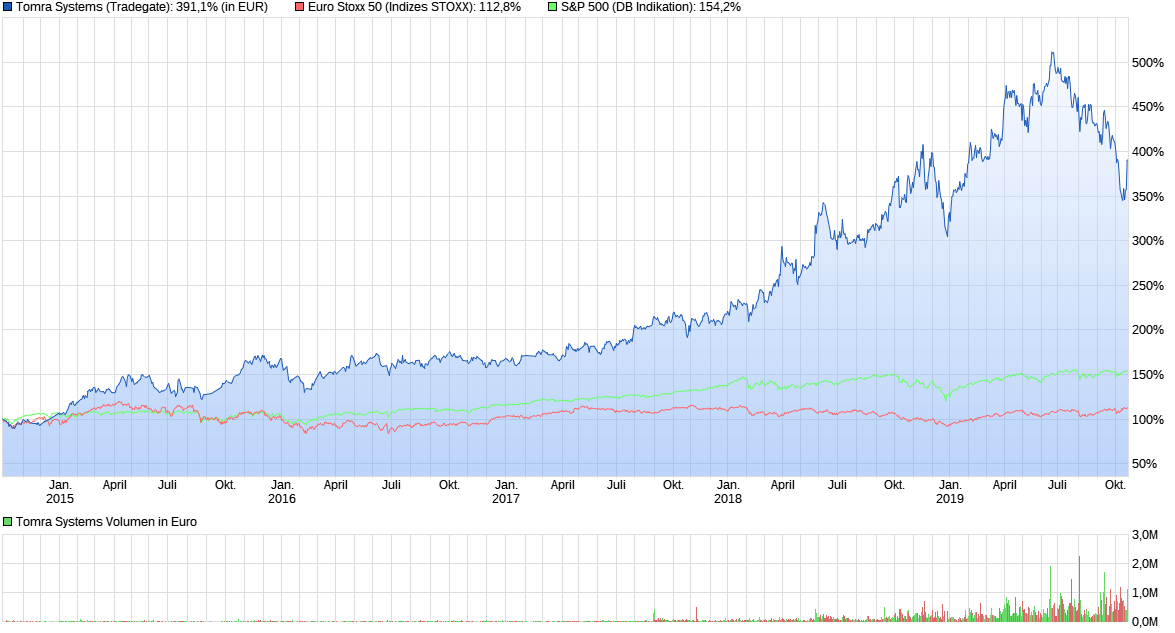
Task: Click the 'April' label after Jan. 2019
Action: pyautogui.click(x=1005, y=485)
